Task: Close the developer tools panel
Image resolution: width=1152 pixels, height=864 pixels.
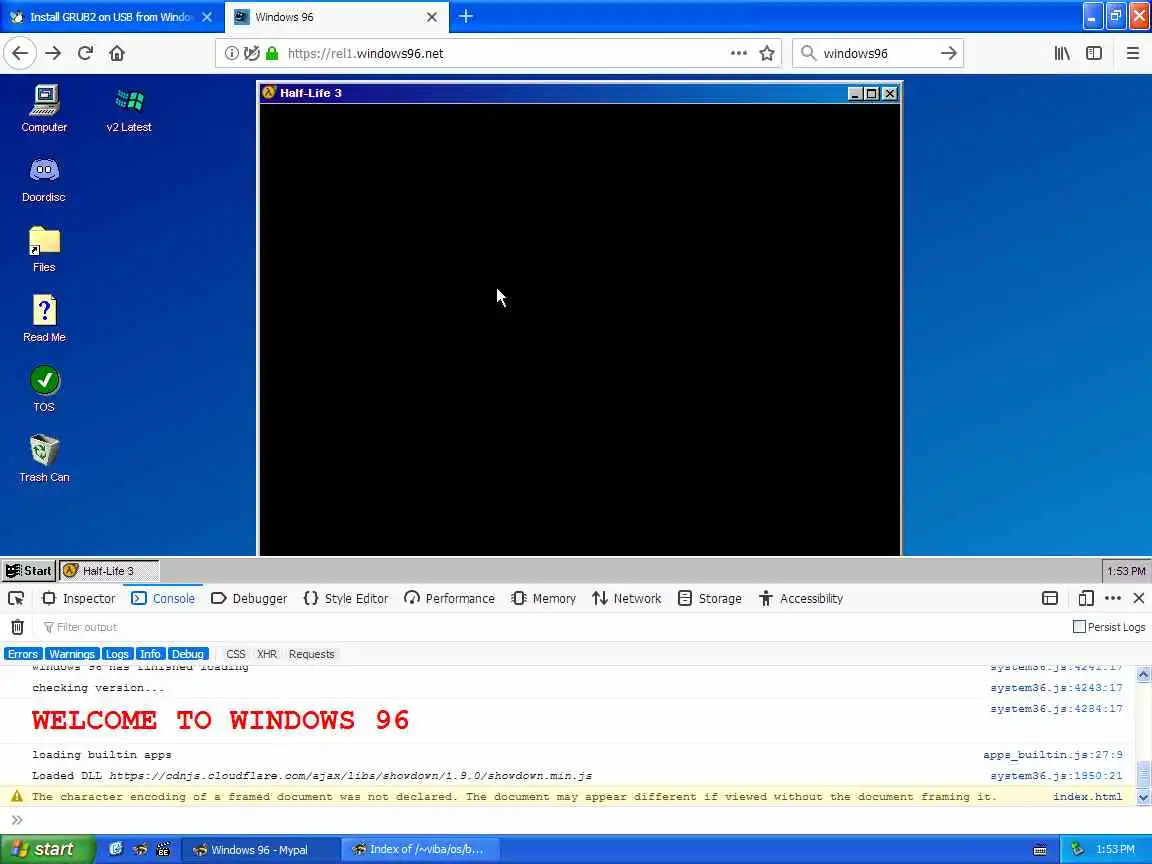Action: (x=1139, y=598)
